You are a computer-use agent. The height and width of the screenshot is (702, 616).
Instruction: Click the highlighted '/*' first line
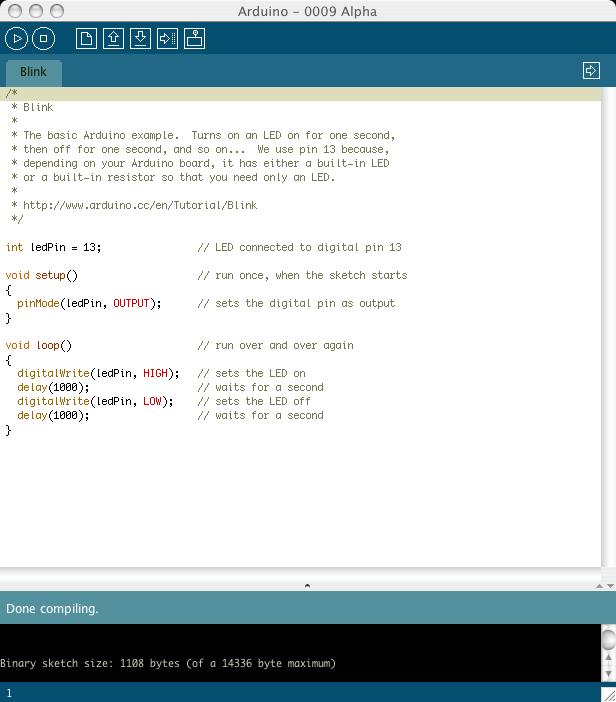click(300, 94)
